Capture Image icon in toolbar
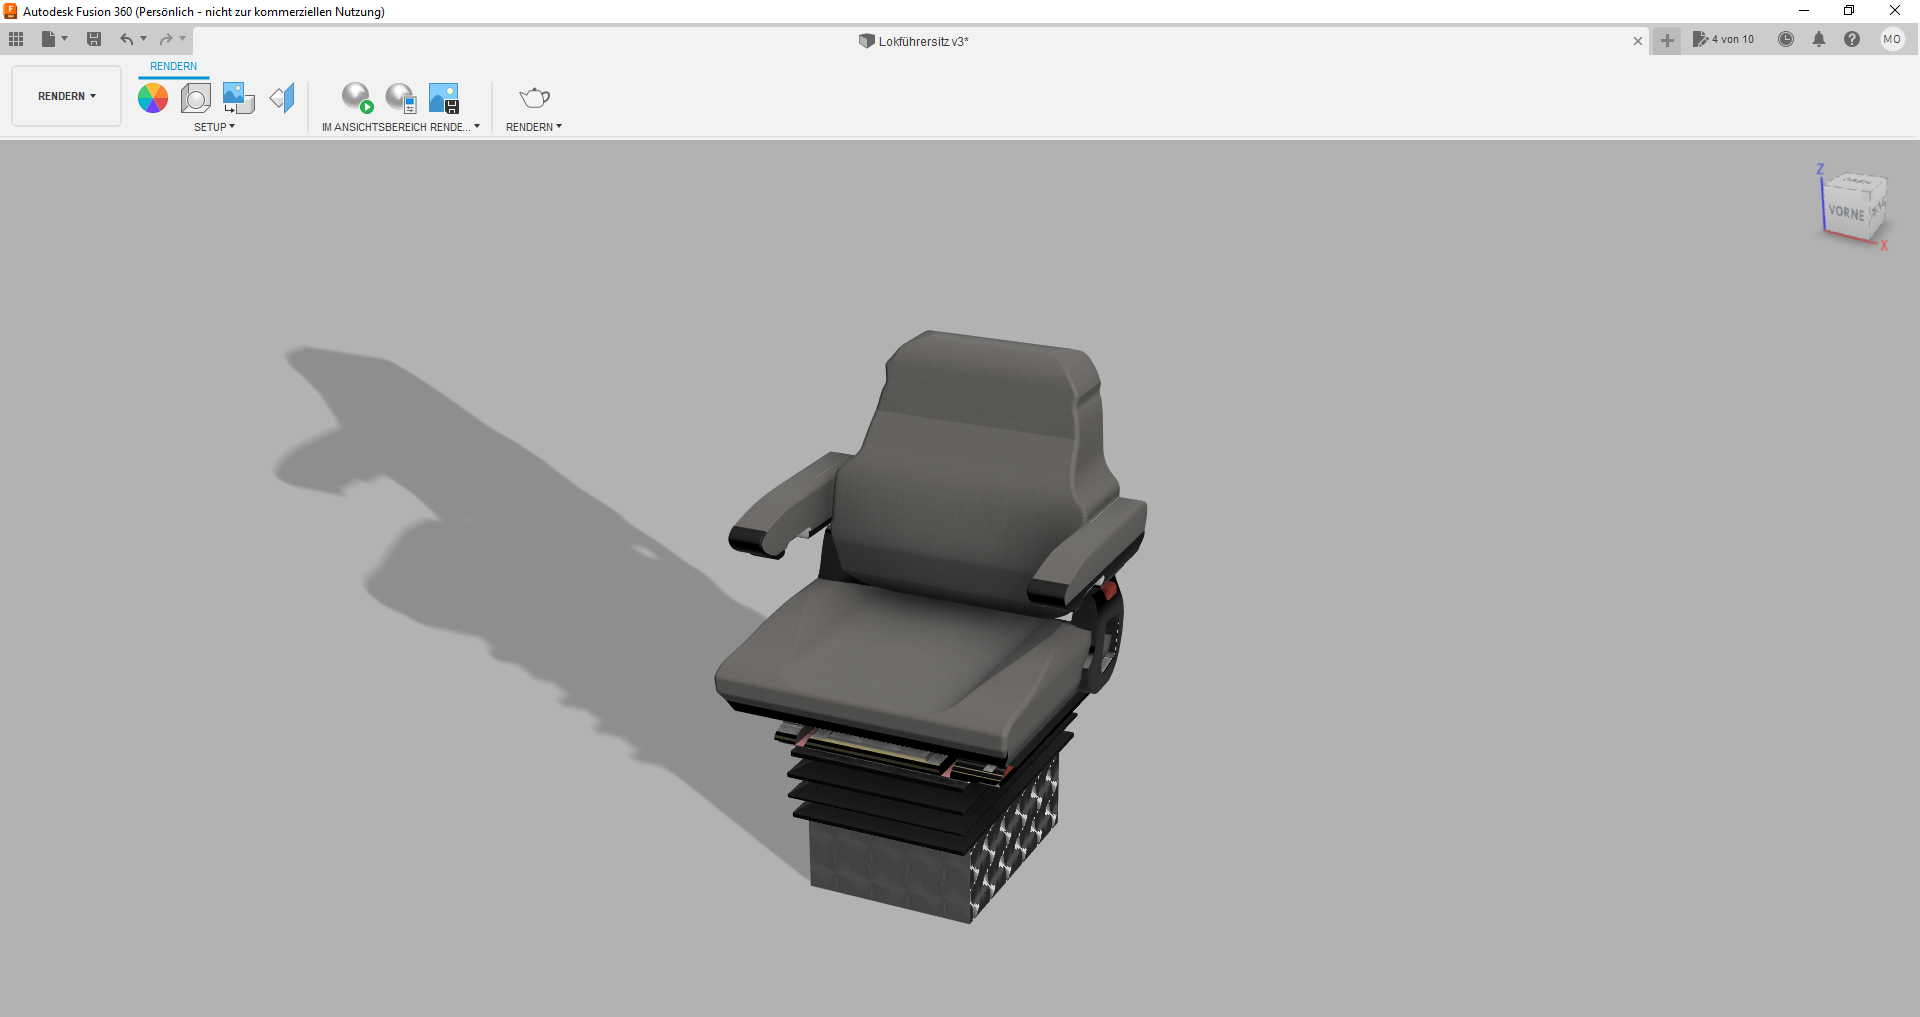Image resolution: width=1920 pixels, height=1017 pixels. pyautogui.click(x=444, y=98)
